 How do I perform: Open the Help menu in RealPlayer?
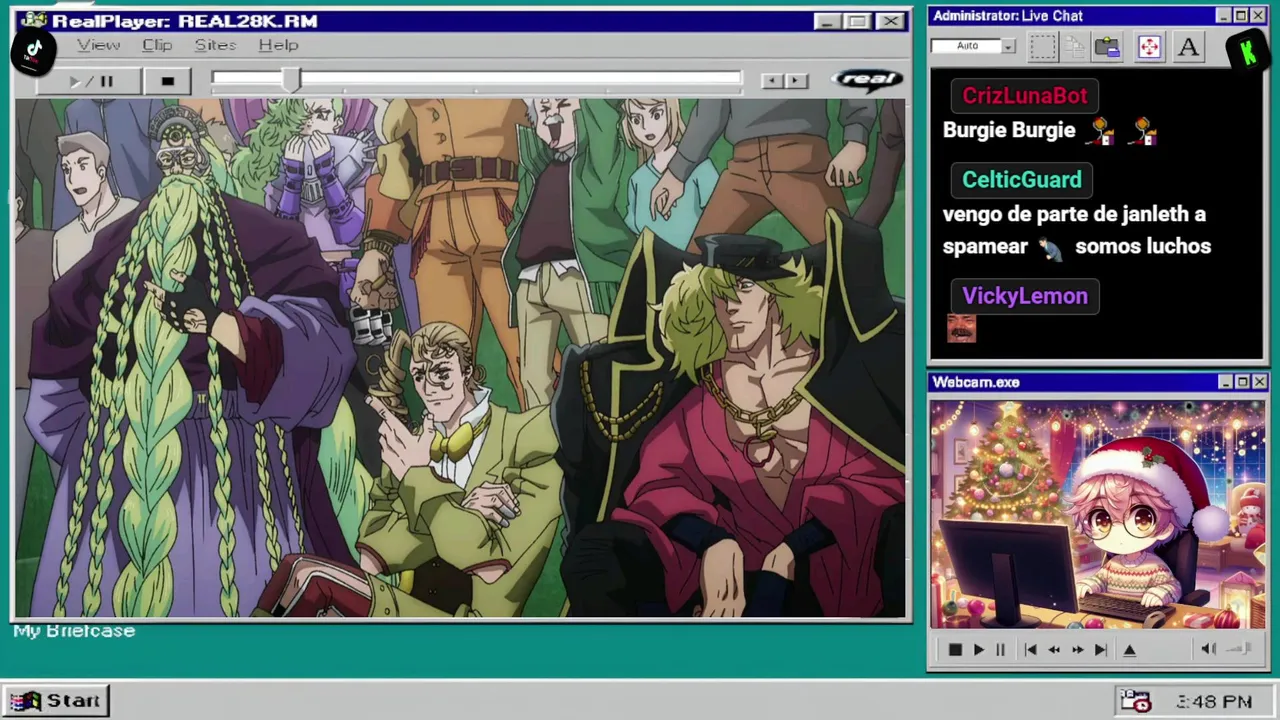coord(278,45)
